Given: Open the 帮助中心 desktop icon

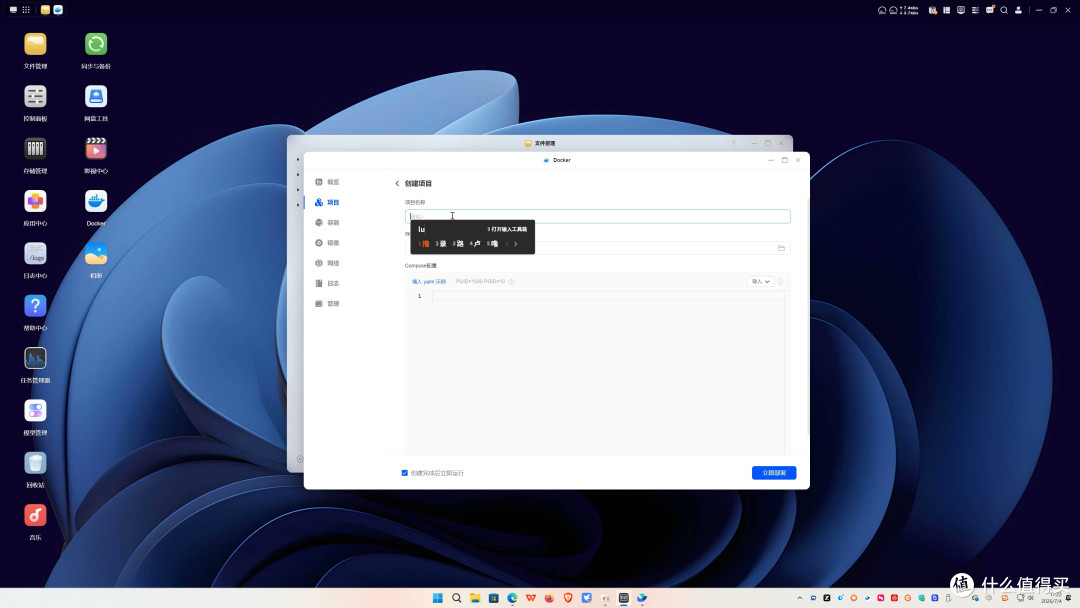Looking at the screenshot, I should click(35, 306).
